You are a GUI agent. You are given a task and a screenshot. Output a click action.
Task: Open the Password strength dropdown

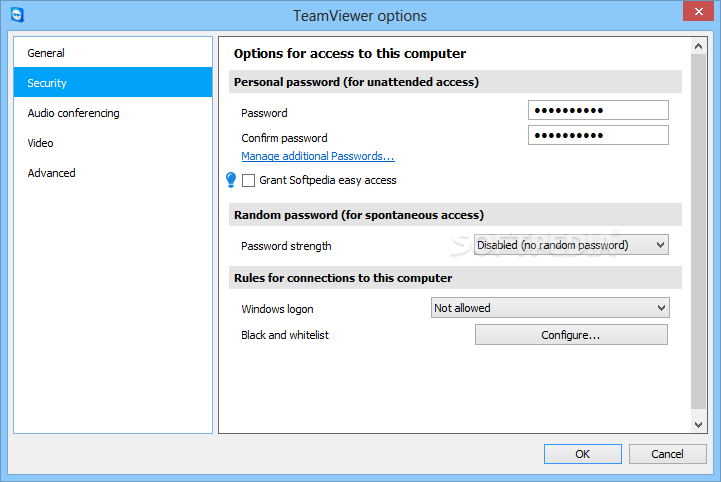(571, 245)
